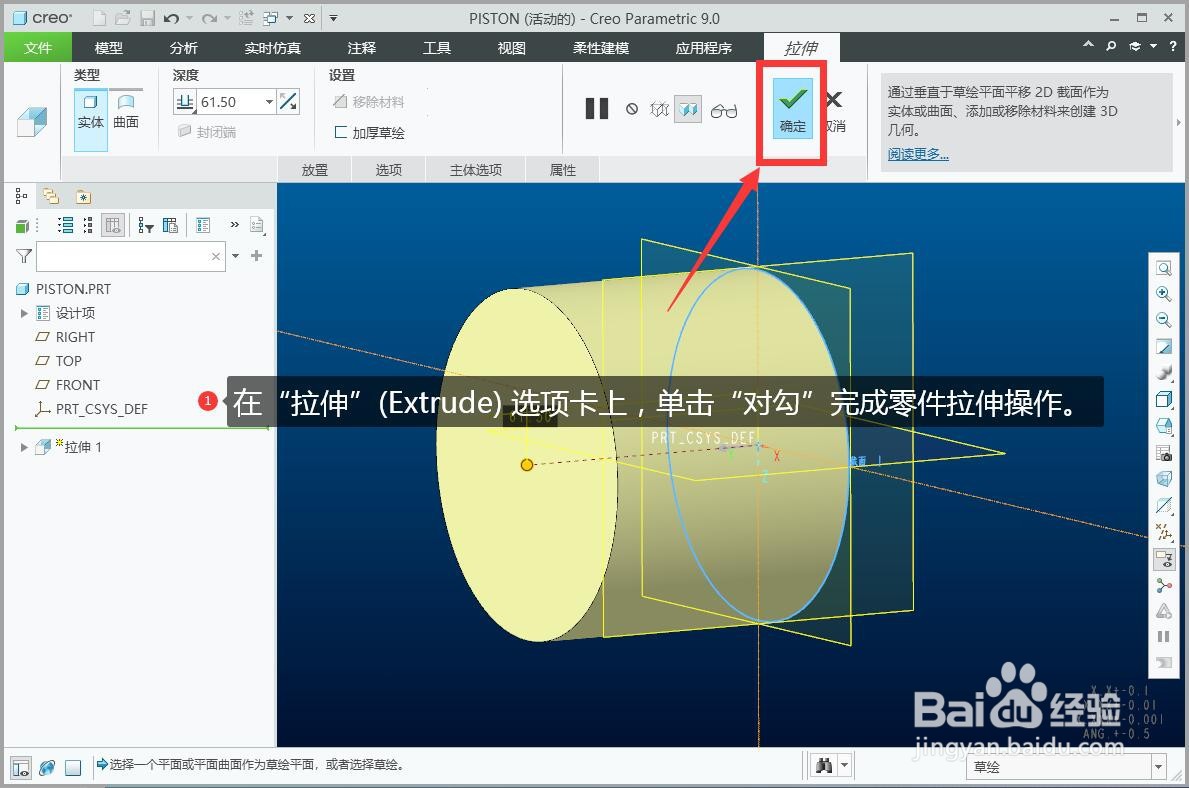
Task: Open the Placement (放置) tab
Action: [x=315, y=170]
